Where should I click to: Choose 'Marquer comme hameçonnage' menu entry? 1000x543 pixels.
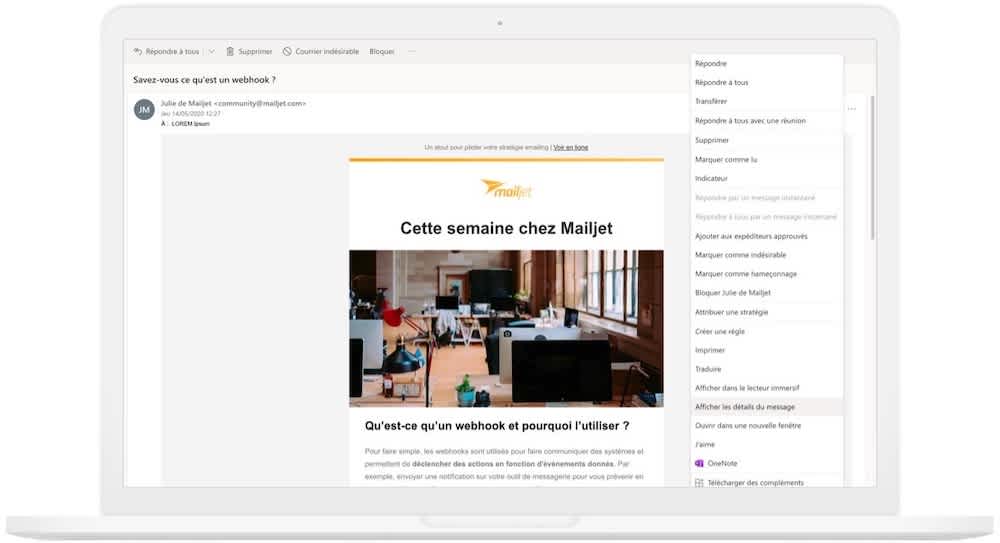tap(767, 274)
